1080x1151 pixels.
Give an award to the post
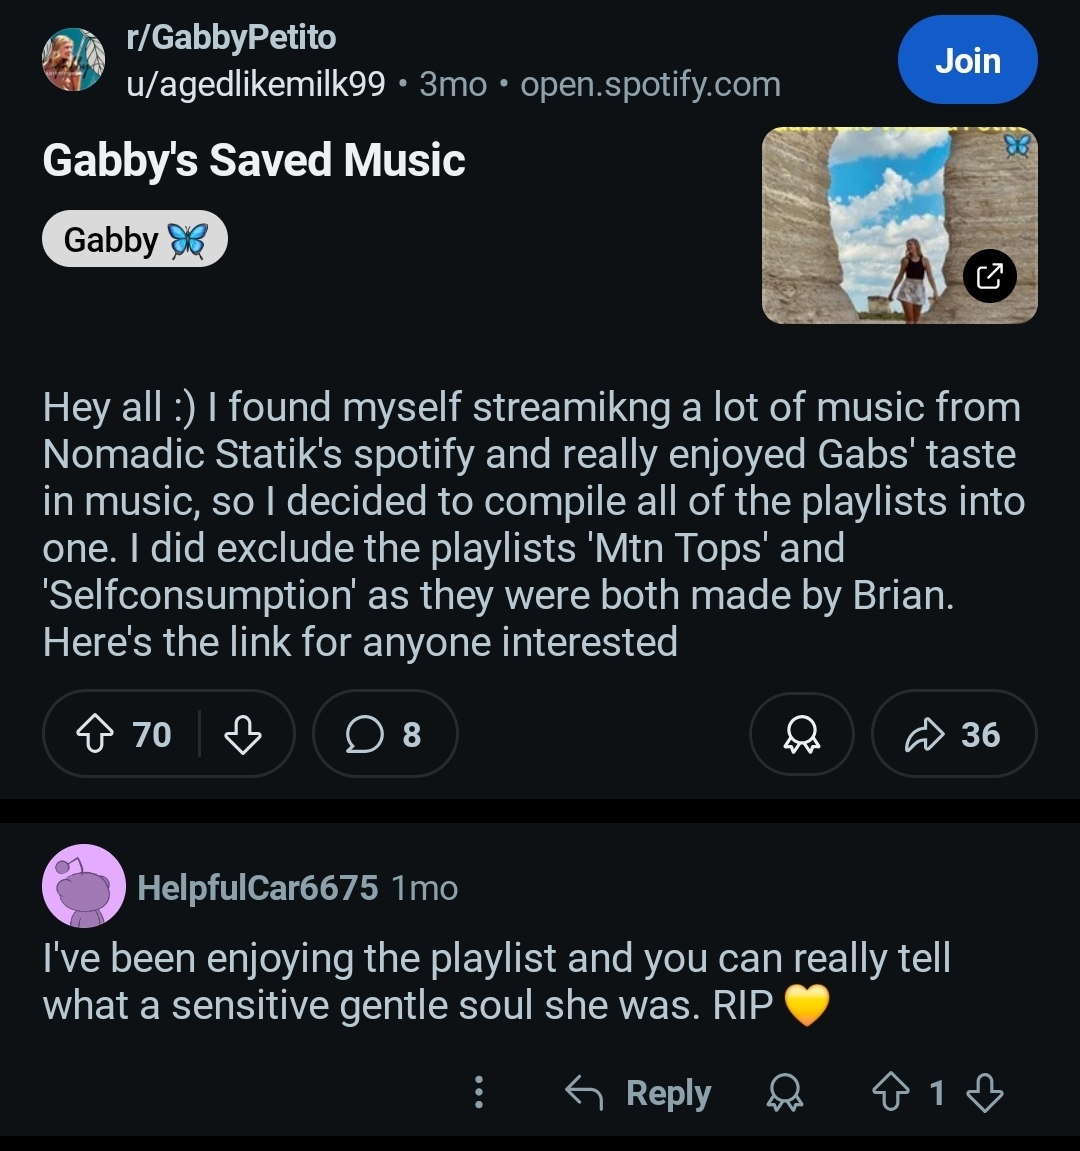click(x=802, y=734)
